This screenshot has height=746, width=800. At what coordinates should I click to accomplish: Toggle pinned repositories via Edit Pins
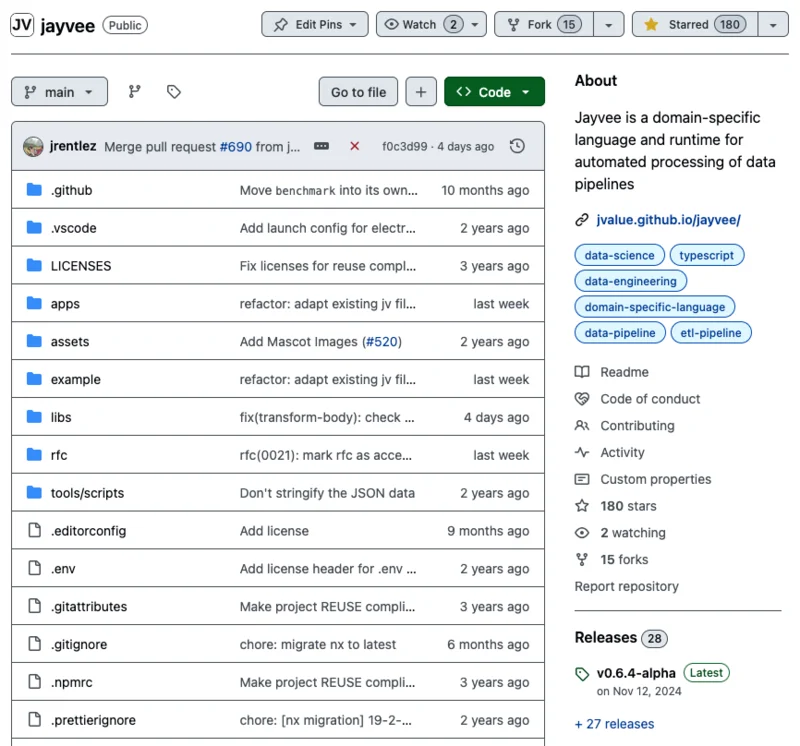coord(314,24)
